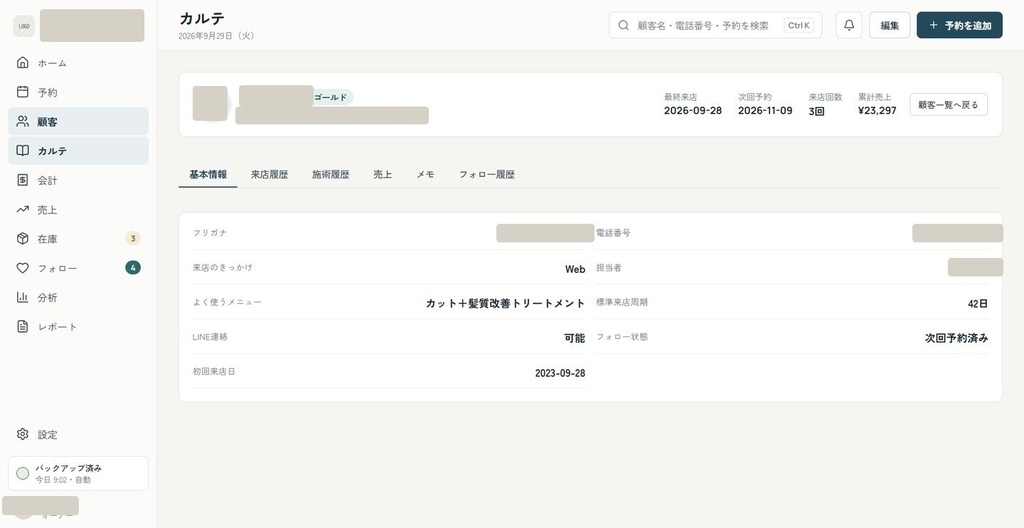Open the メモ tab

pos(426,174)
